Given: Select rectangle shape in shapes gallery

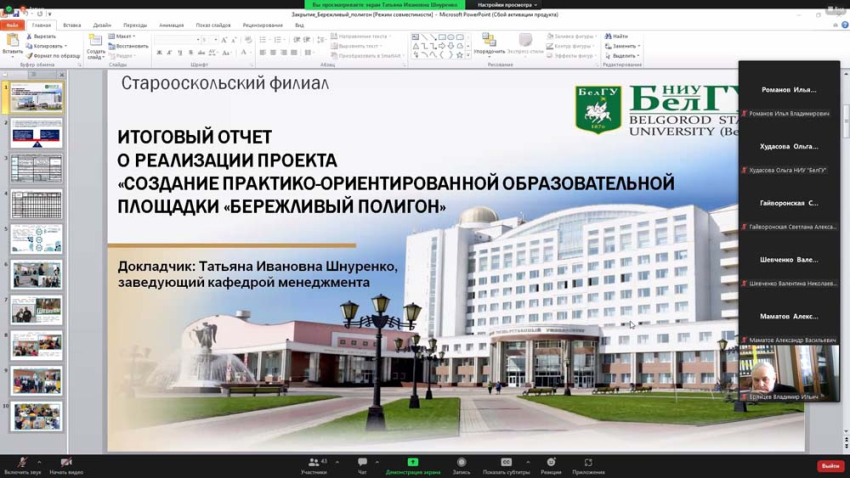Looking at the screenshot, I should point(442,37).
